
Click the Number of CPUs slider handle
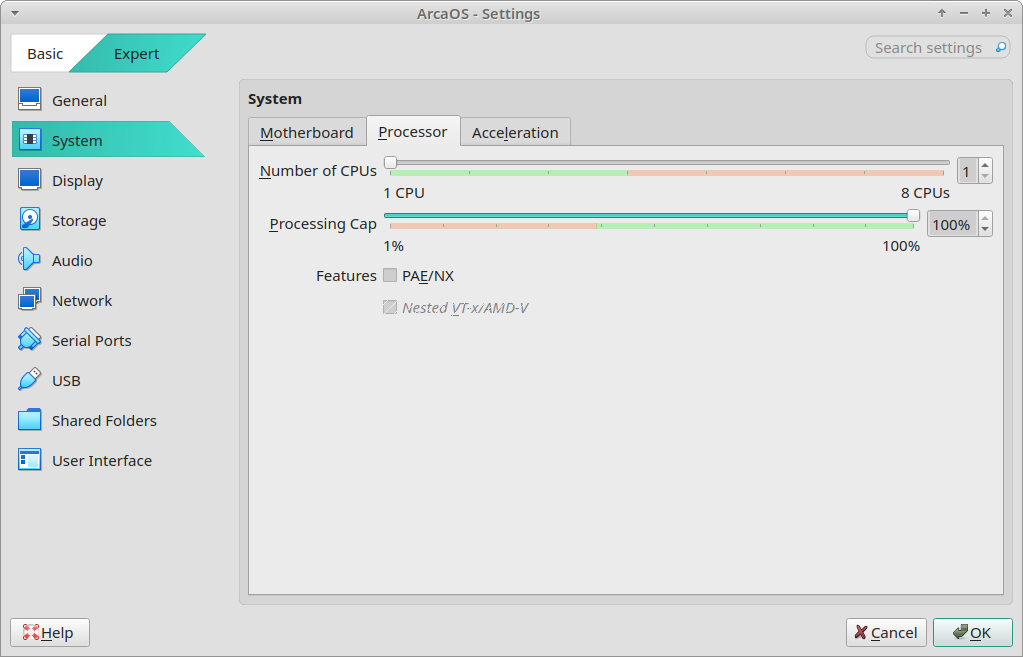[x=390, y=162]
